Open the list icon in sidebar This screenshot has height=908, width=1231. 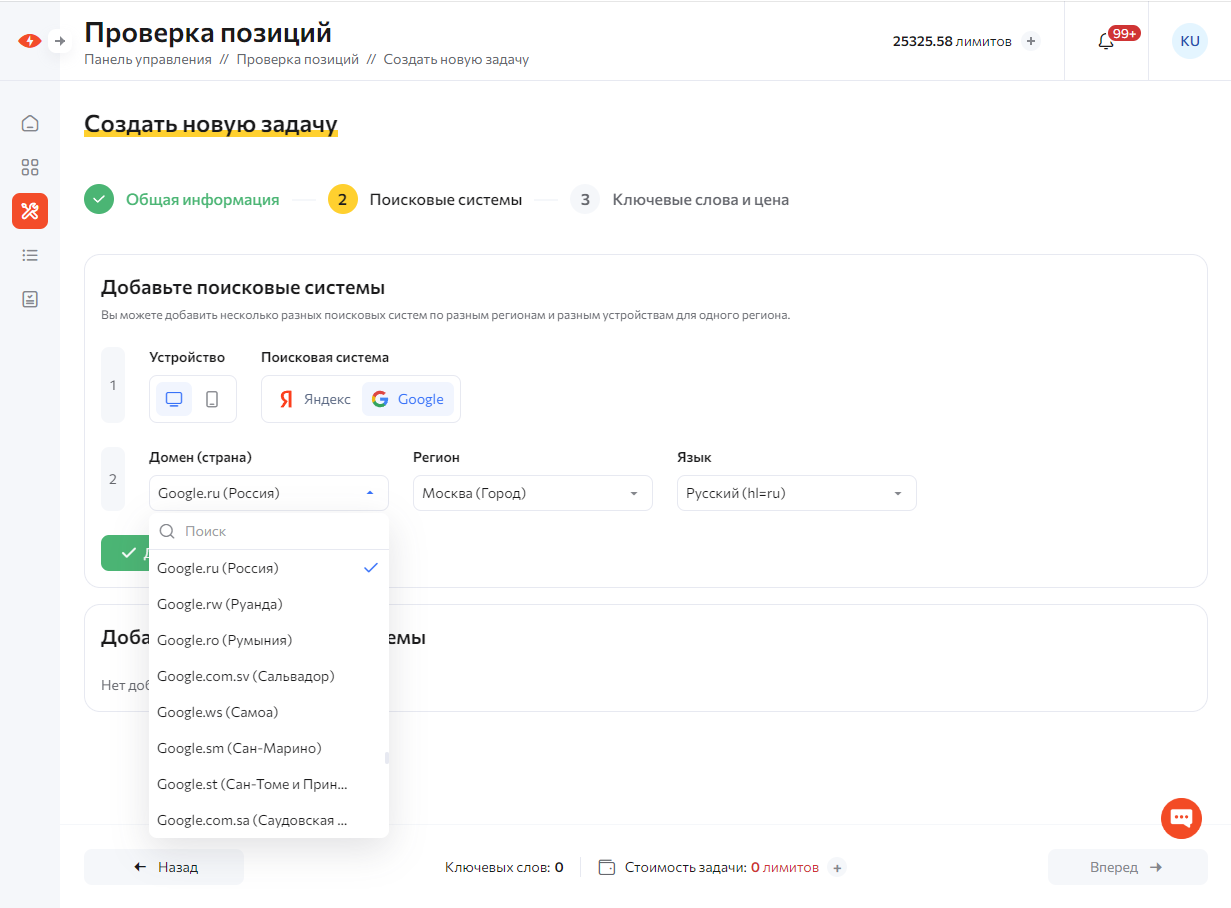click(x=30, y=255)
